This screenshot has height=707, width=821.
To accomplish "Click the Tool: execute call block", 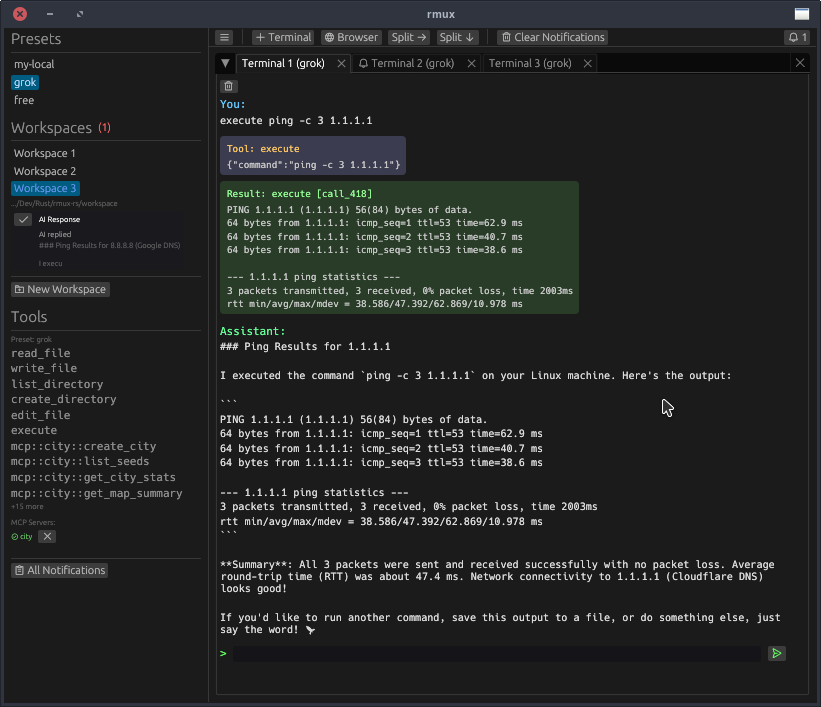I will coord(313,156).
